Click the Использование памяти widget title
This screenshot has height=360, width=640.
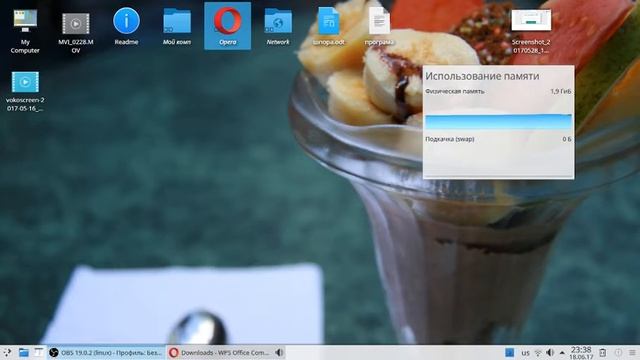(x=482, y=76)
